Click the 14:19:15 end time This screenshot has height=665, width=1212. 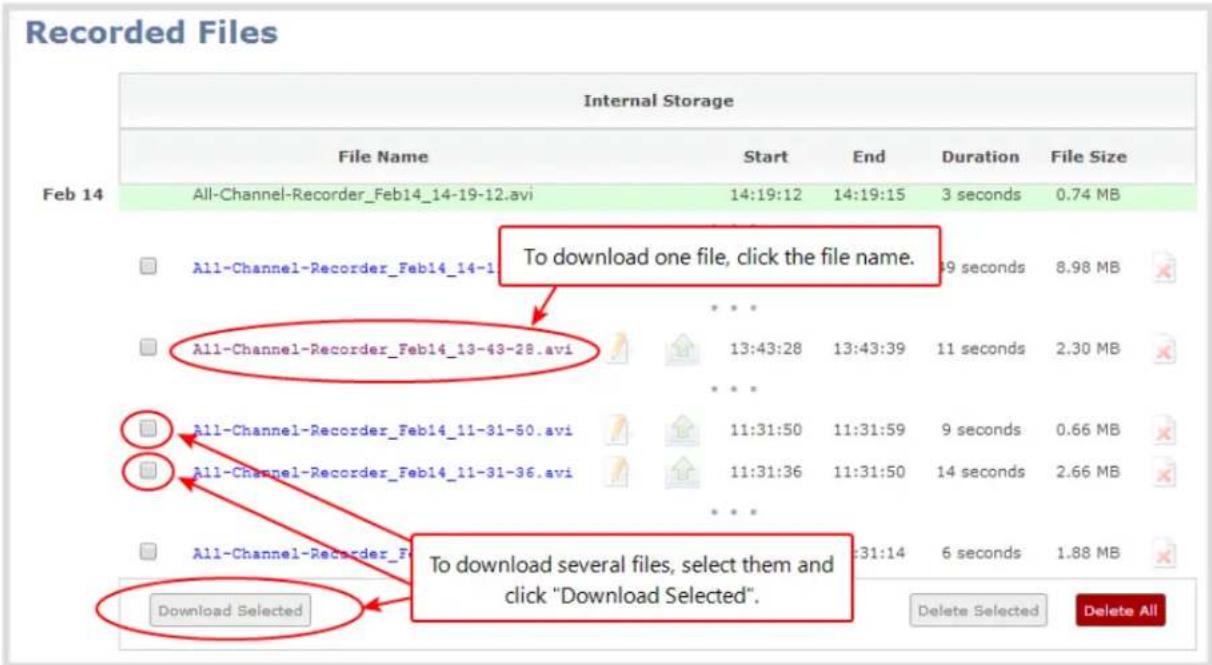[869, 195]
